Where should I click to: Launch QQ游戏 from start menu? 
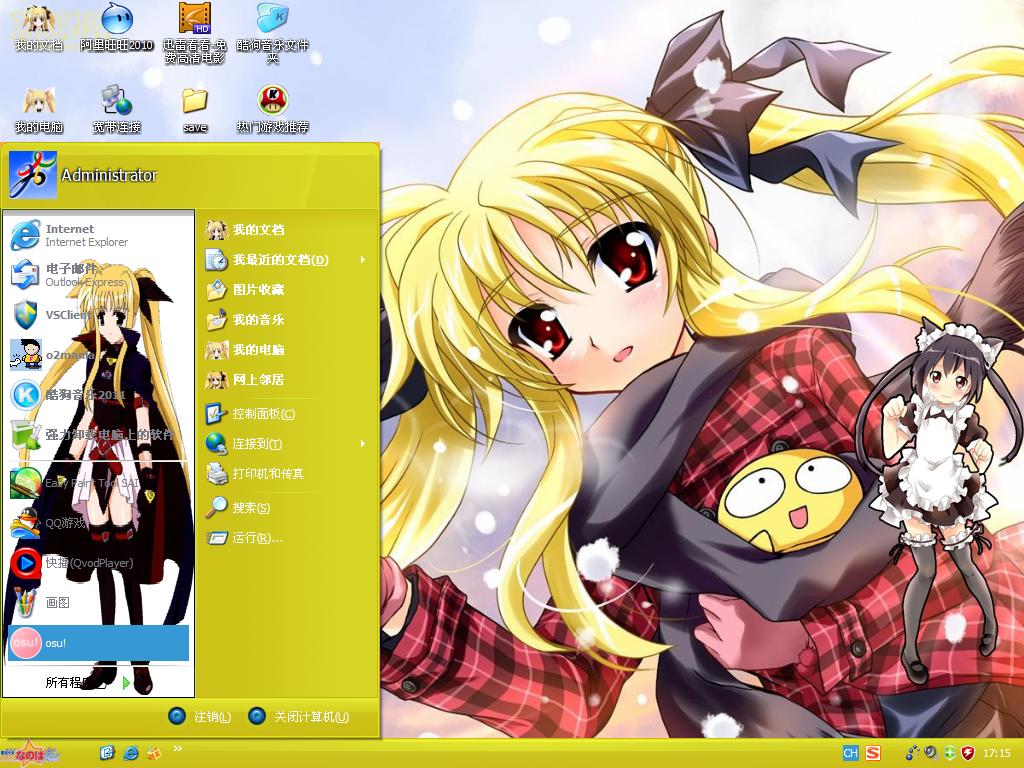(x=98, y=523)
